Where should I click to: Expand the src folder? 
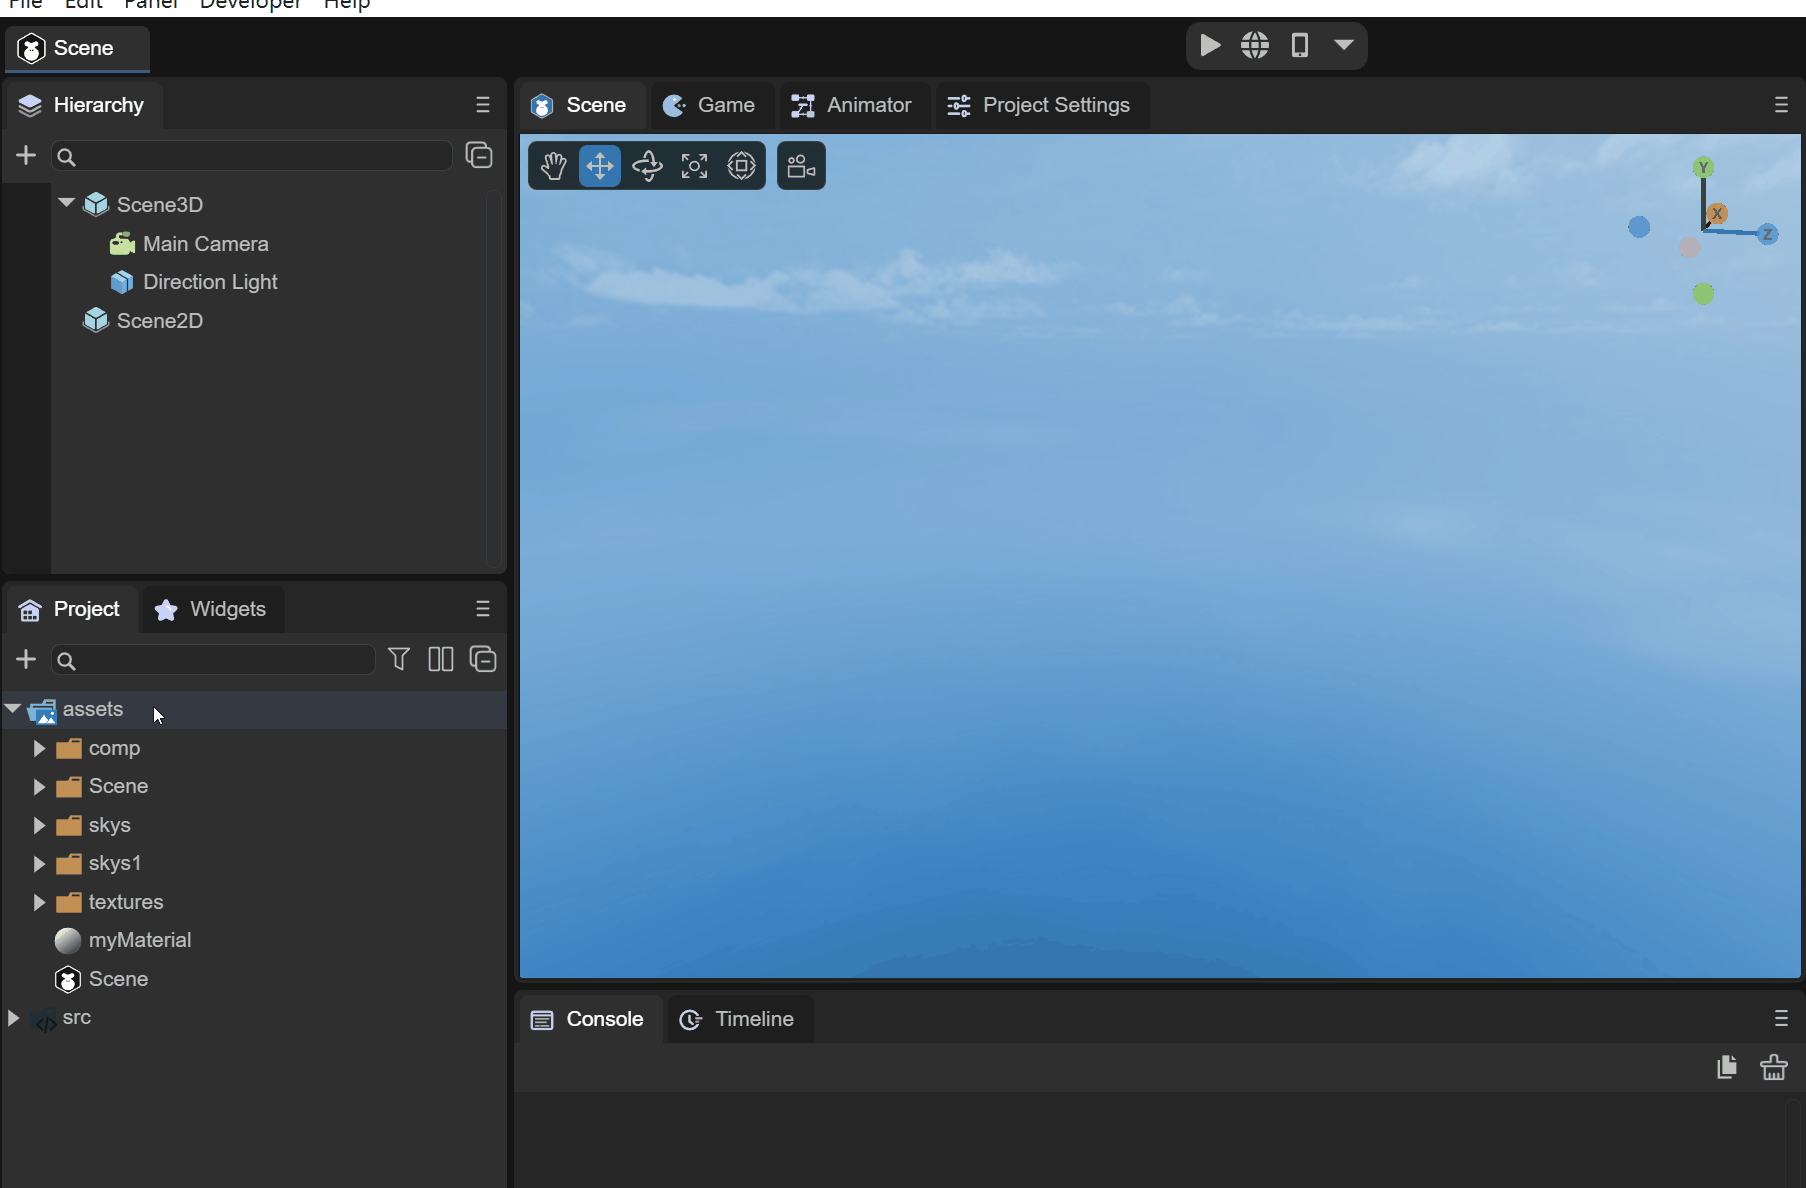coord(14,1018)
